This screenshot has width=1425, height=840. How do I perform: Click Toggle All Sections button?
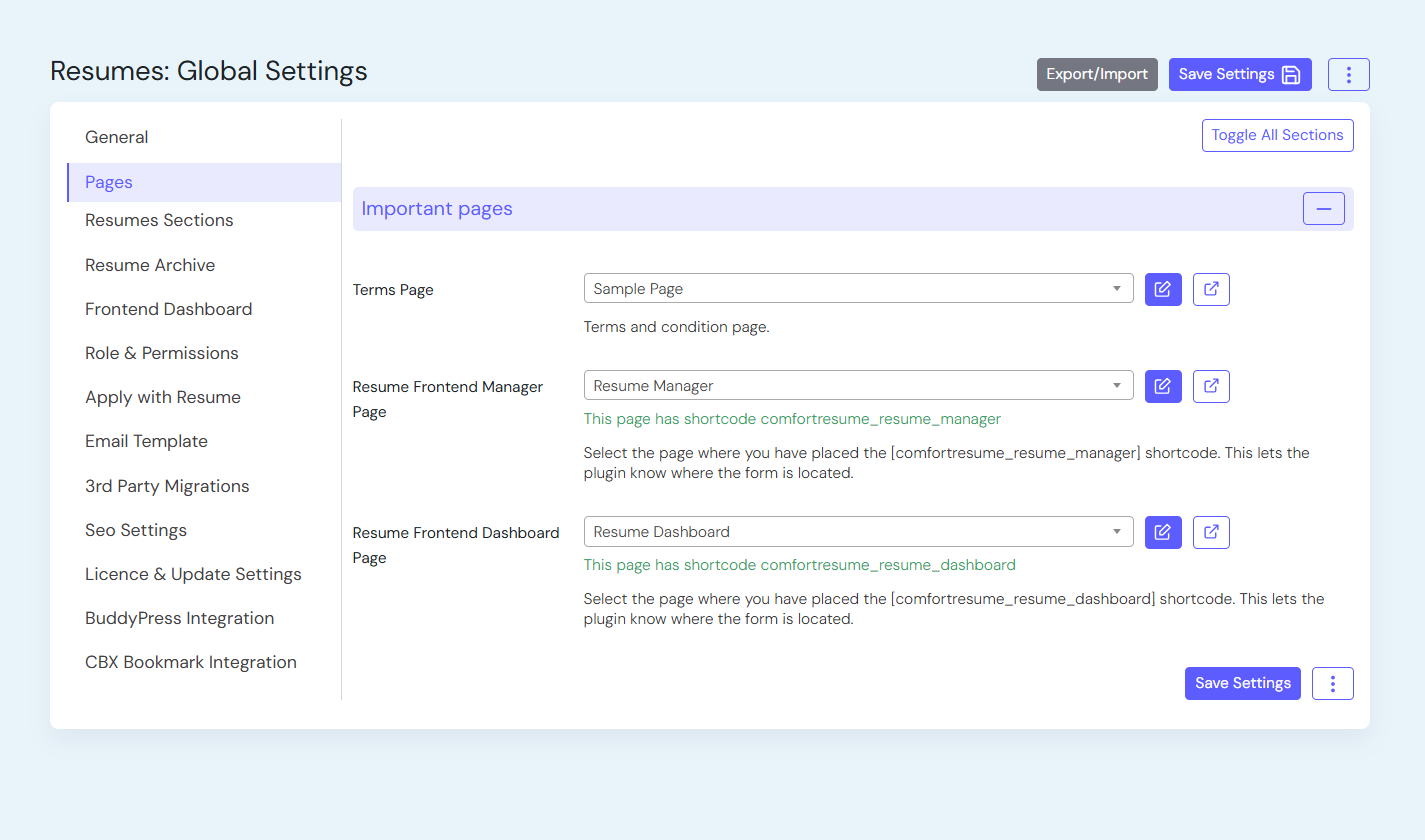[x=1277, y=135]
